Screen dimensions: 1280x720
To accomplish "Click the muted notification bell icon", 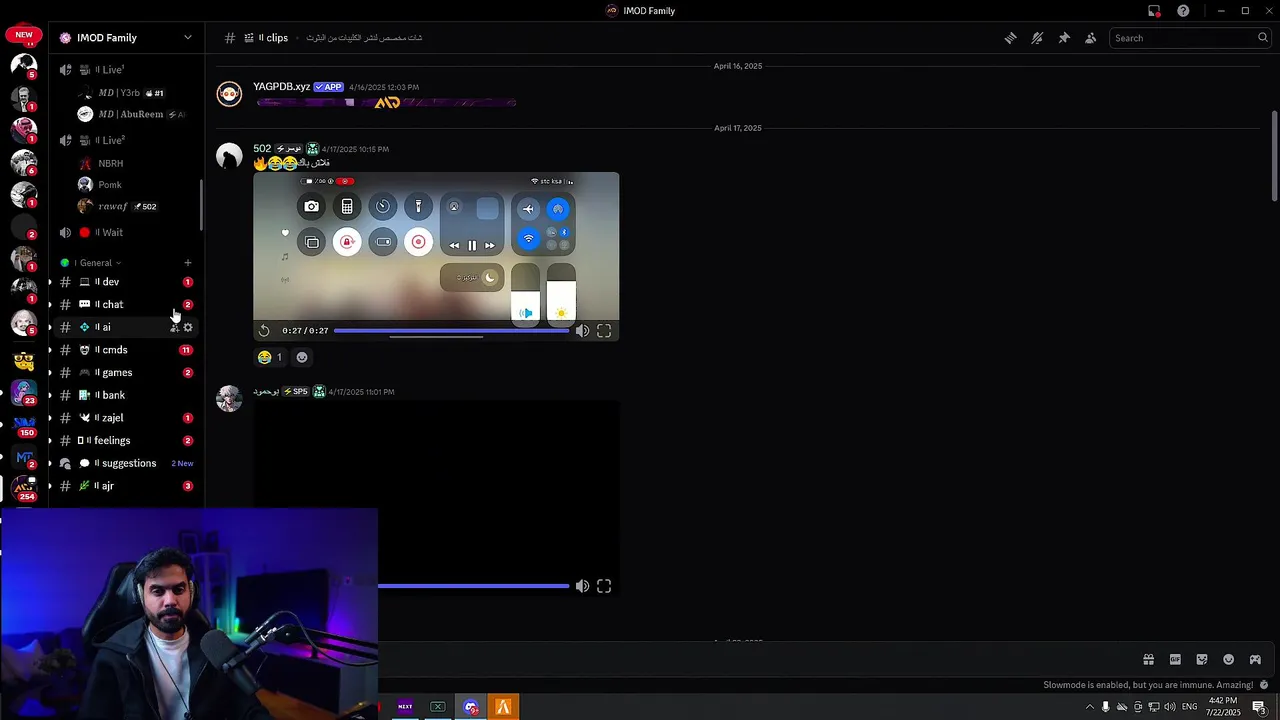I will click(1037, 38).
